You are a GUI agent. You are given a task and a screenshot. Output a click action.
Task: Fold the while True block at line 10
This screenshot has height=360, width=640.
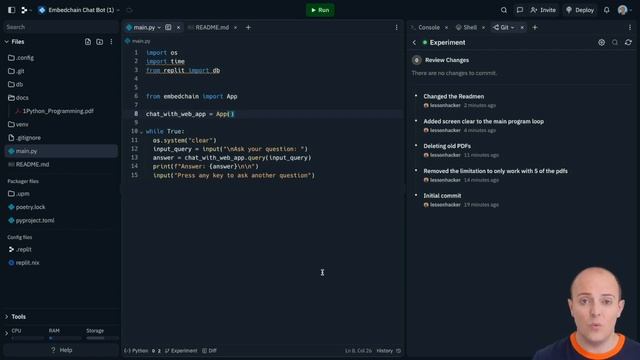click(141, 131)
